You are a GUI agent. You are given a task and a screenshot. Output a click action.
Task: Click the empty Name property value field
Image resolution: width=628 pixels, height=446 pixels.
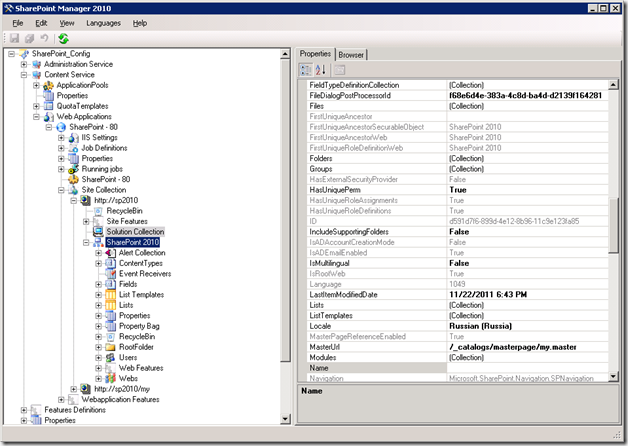tap(527, 368)
